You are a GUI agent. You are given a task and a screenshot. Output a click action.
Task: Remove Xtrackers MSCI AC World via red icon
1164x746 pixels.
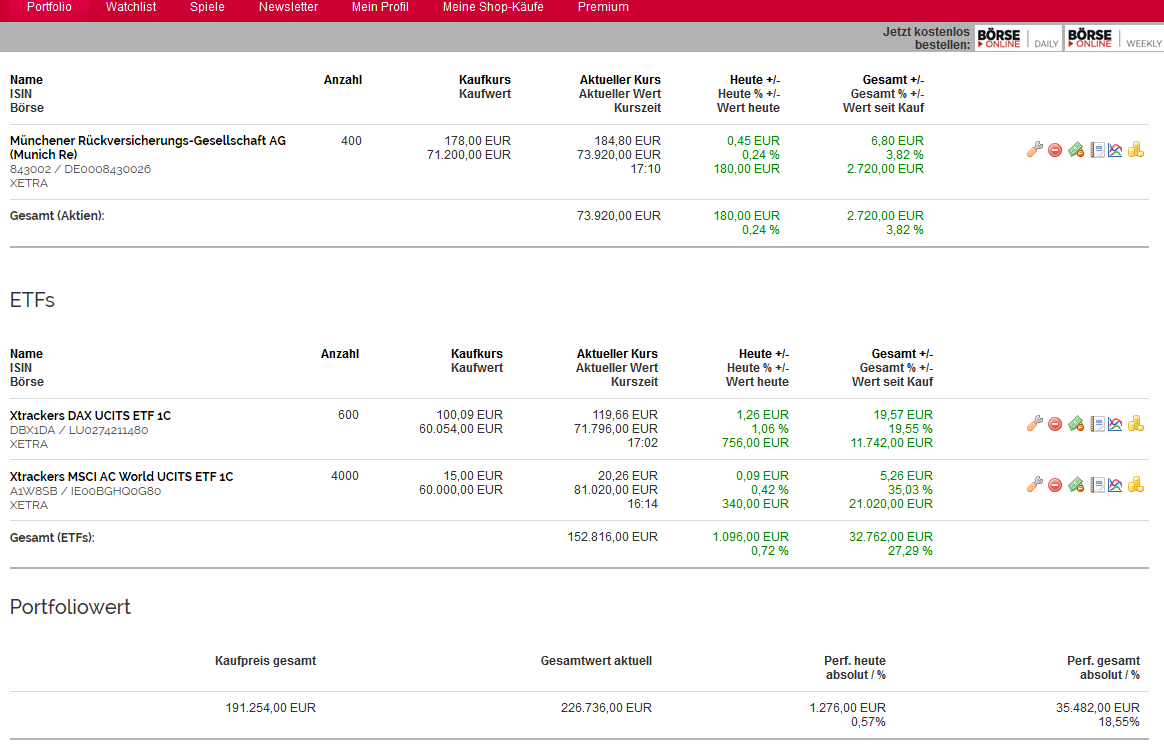click(1055, 485)
